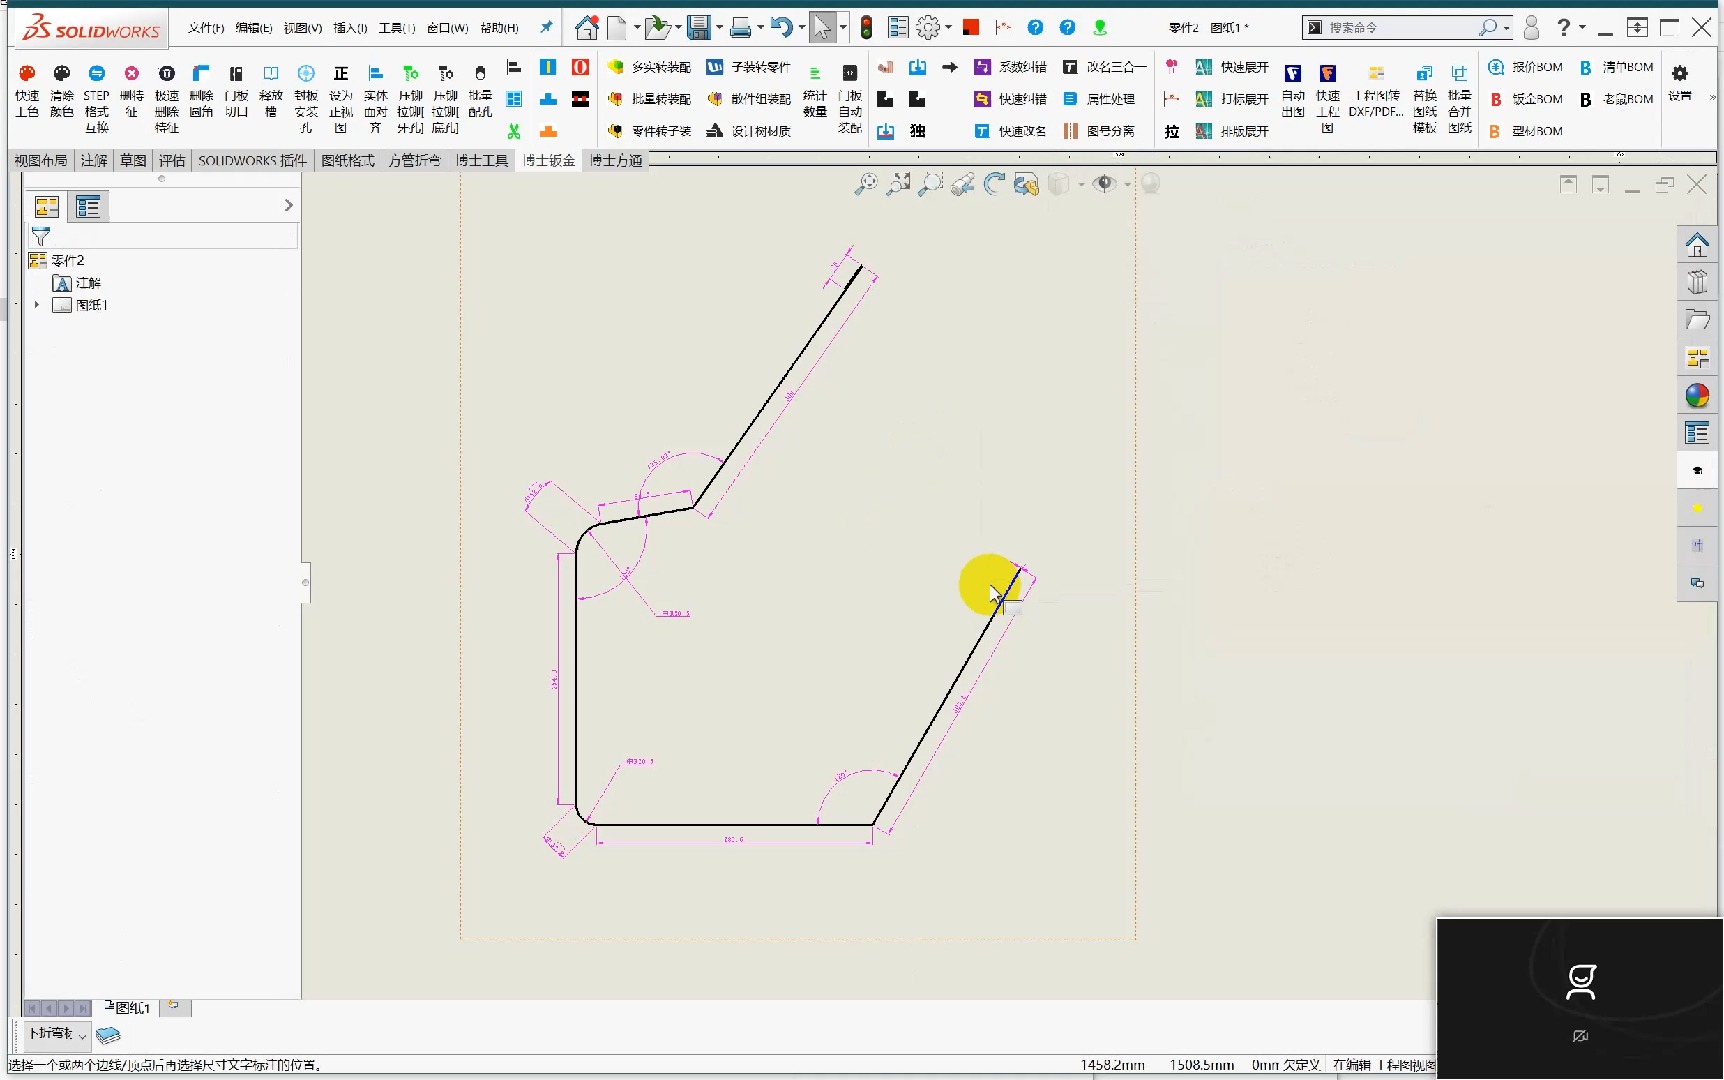Click inside the 搜索命令 search field
The image size is (1724, 1080).
click(x=1400, y=27)
